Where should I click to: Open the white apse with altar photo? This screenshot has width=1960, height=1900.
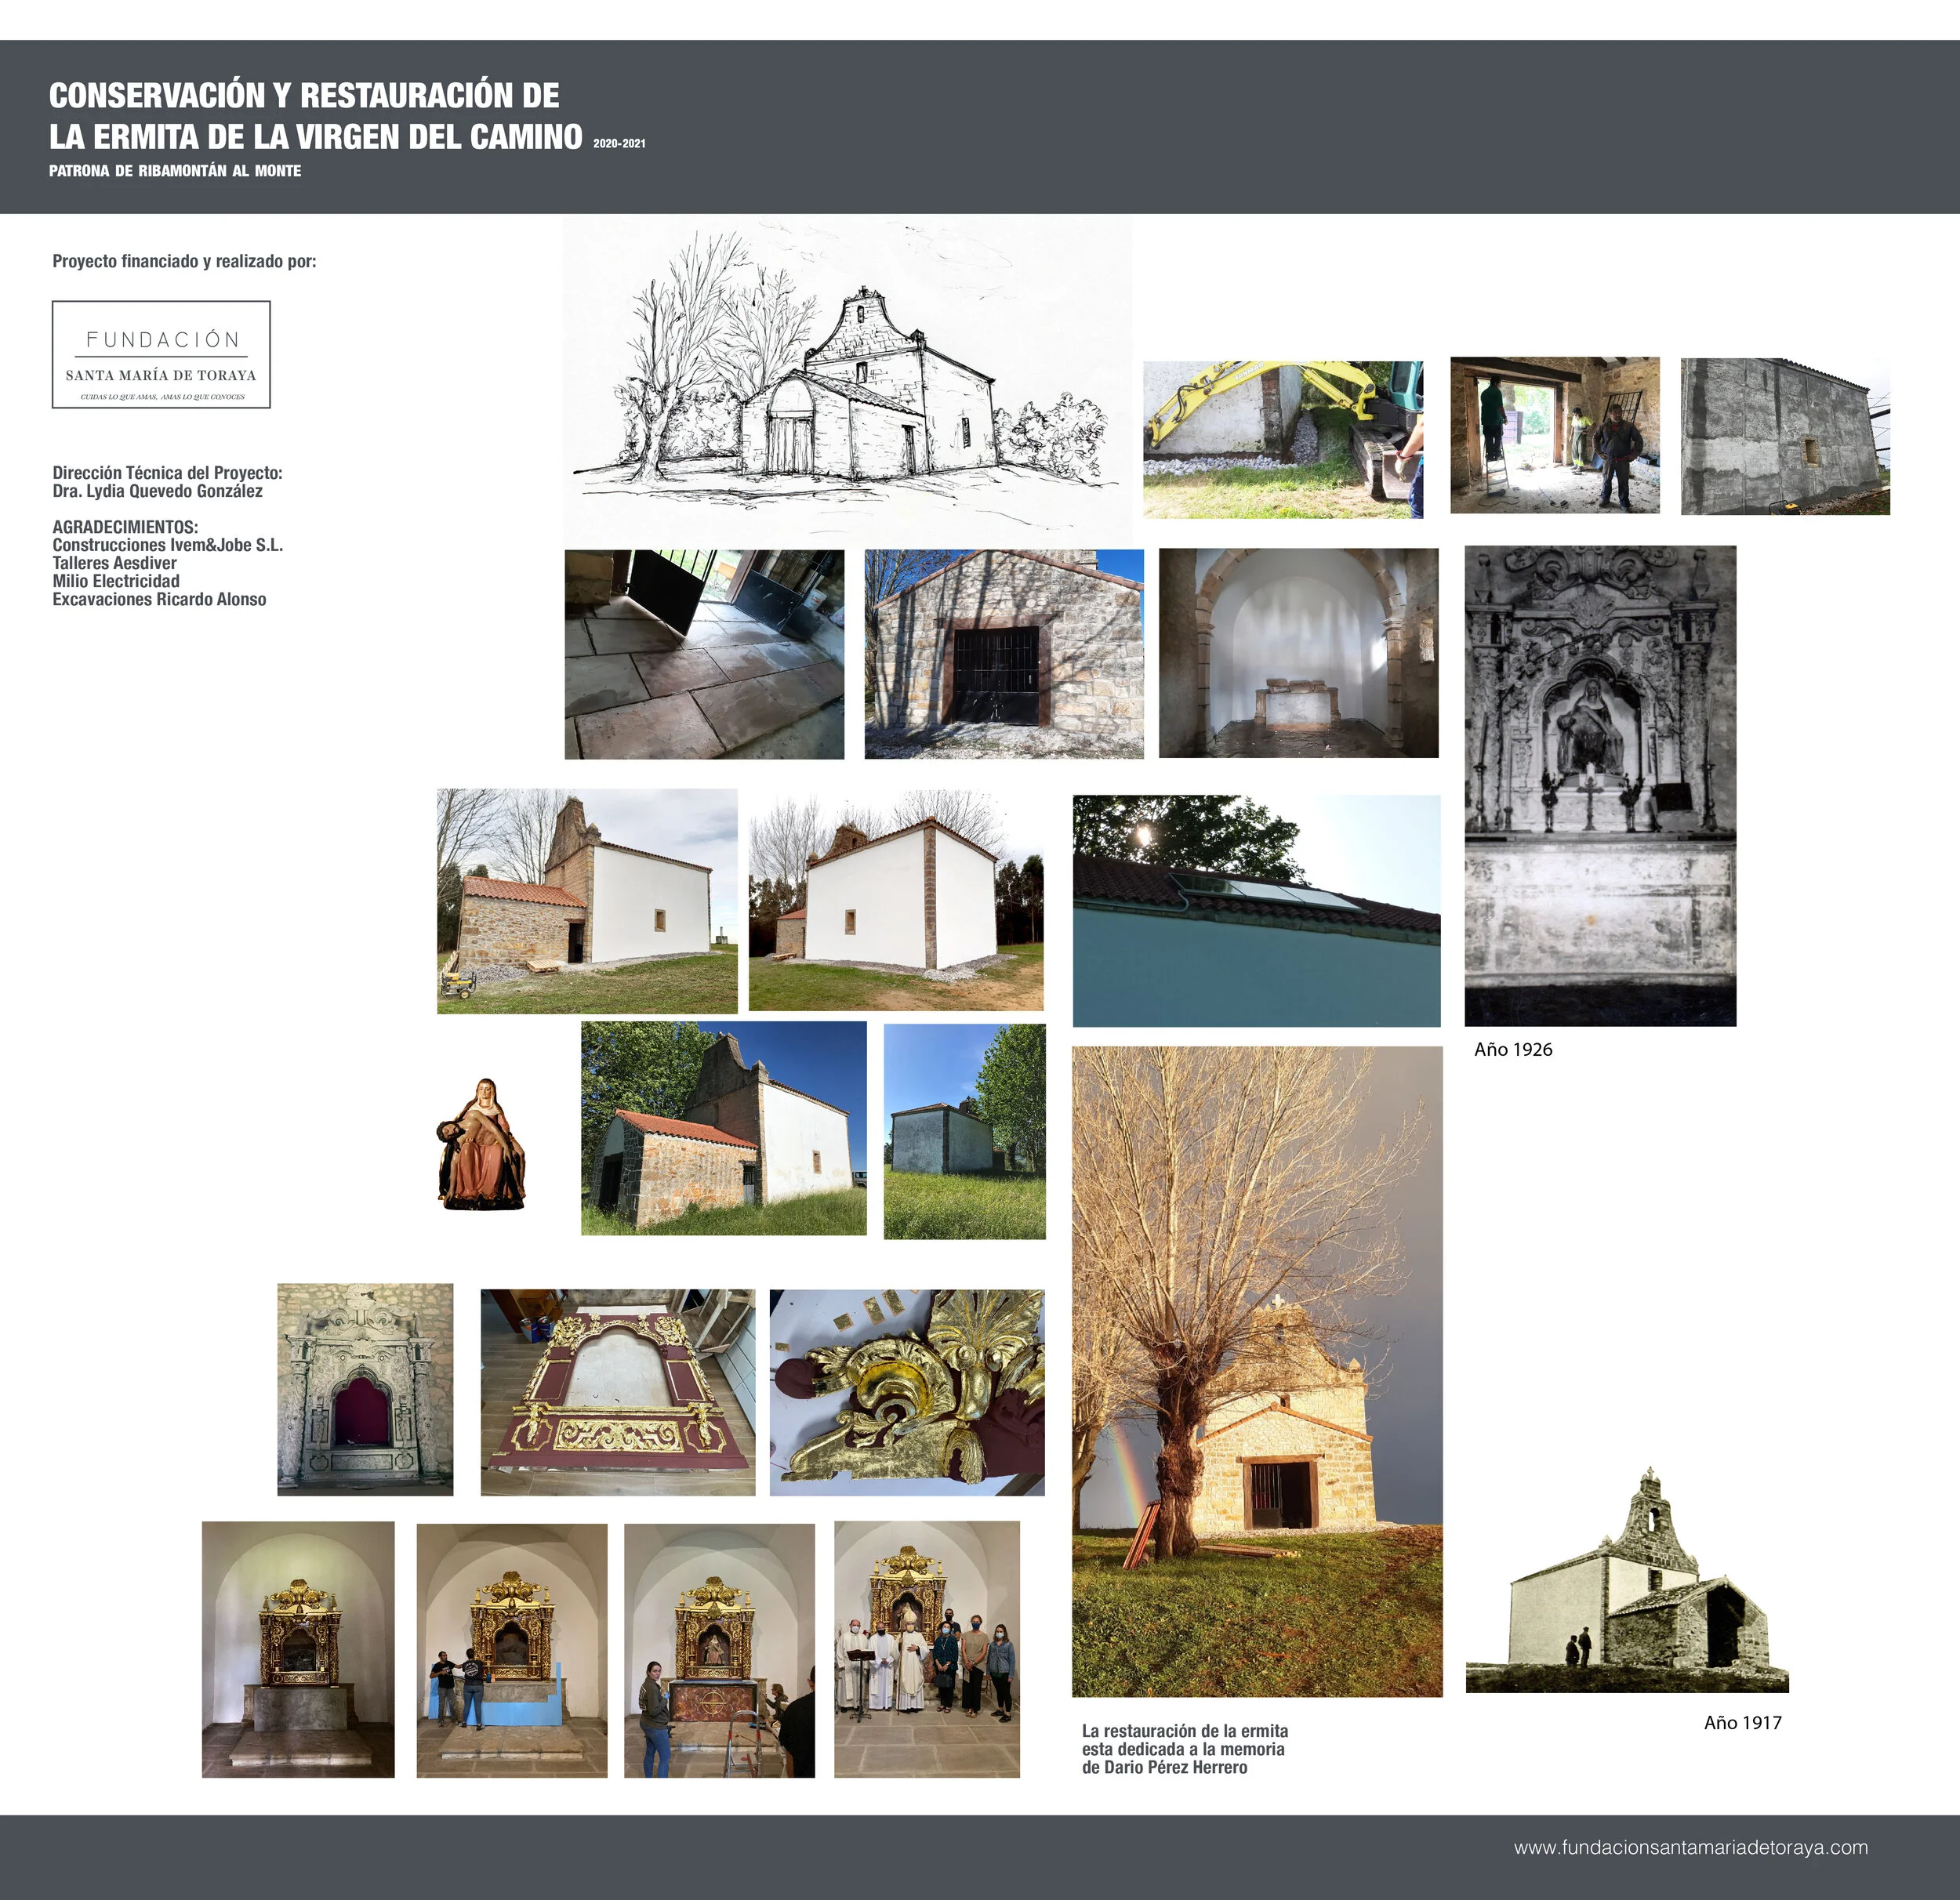coord(1298,652)
